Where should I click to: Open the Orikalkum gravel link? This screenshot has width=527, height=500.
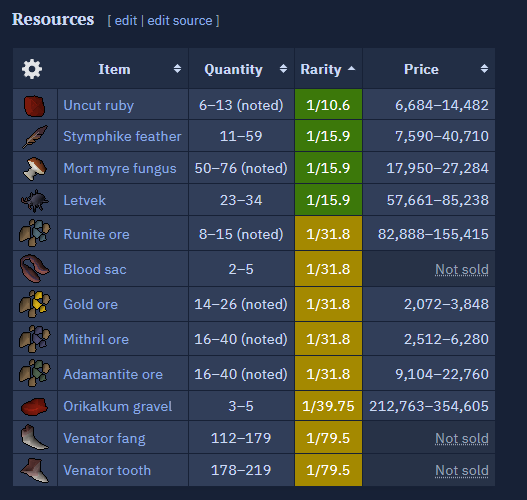(118, 407)
